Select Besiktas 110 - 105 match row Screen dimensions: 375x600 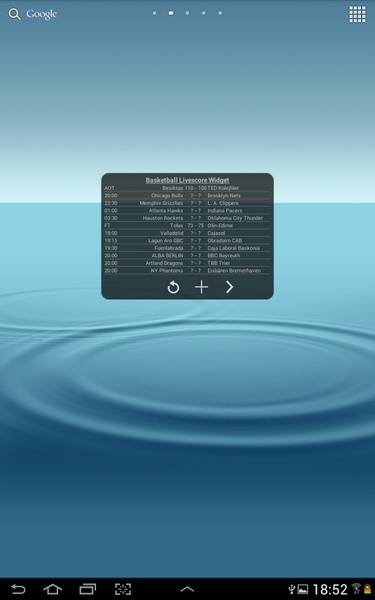[x=187, y=188]
